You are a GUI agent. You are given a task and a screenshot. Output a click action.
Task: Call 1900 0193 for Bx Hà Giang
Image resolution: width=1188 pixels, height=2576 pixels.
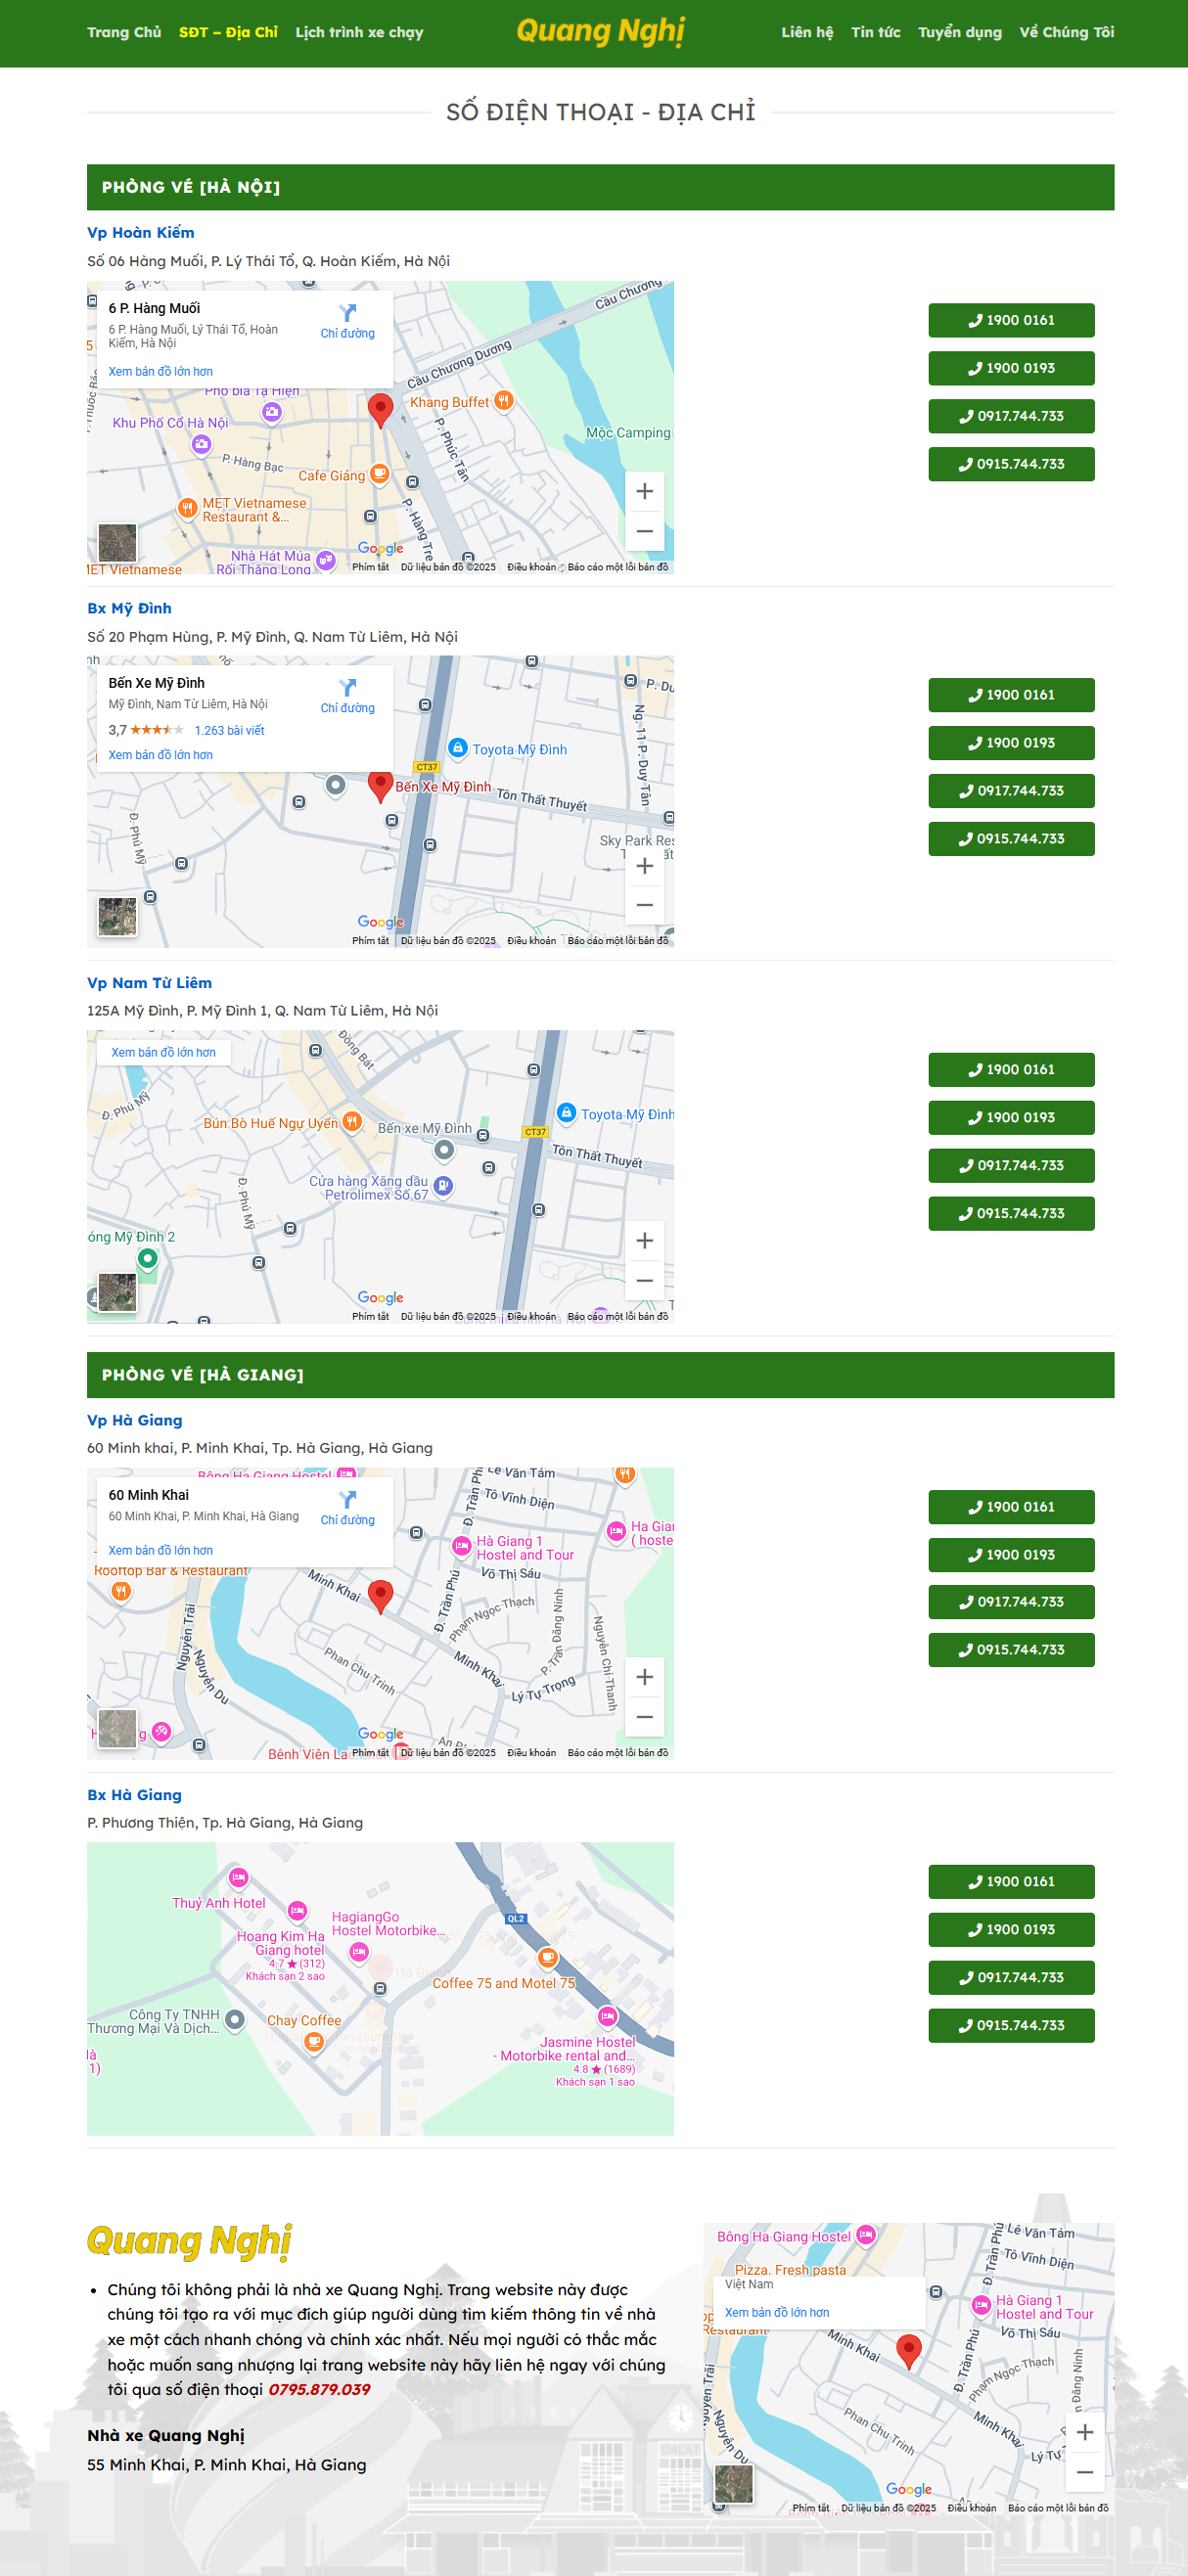tap(1010, 1929)
